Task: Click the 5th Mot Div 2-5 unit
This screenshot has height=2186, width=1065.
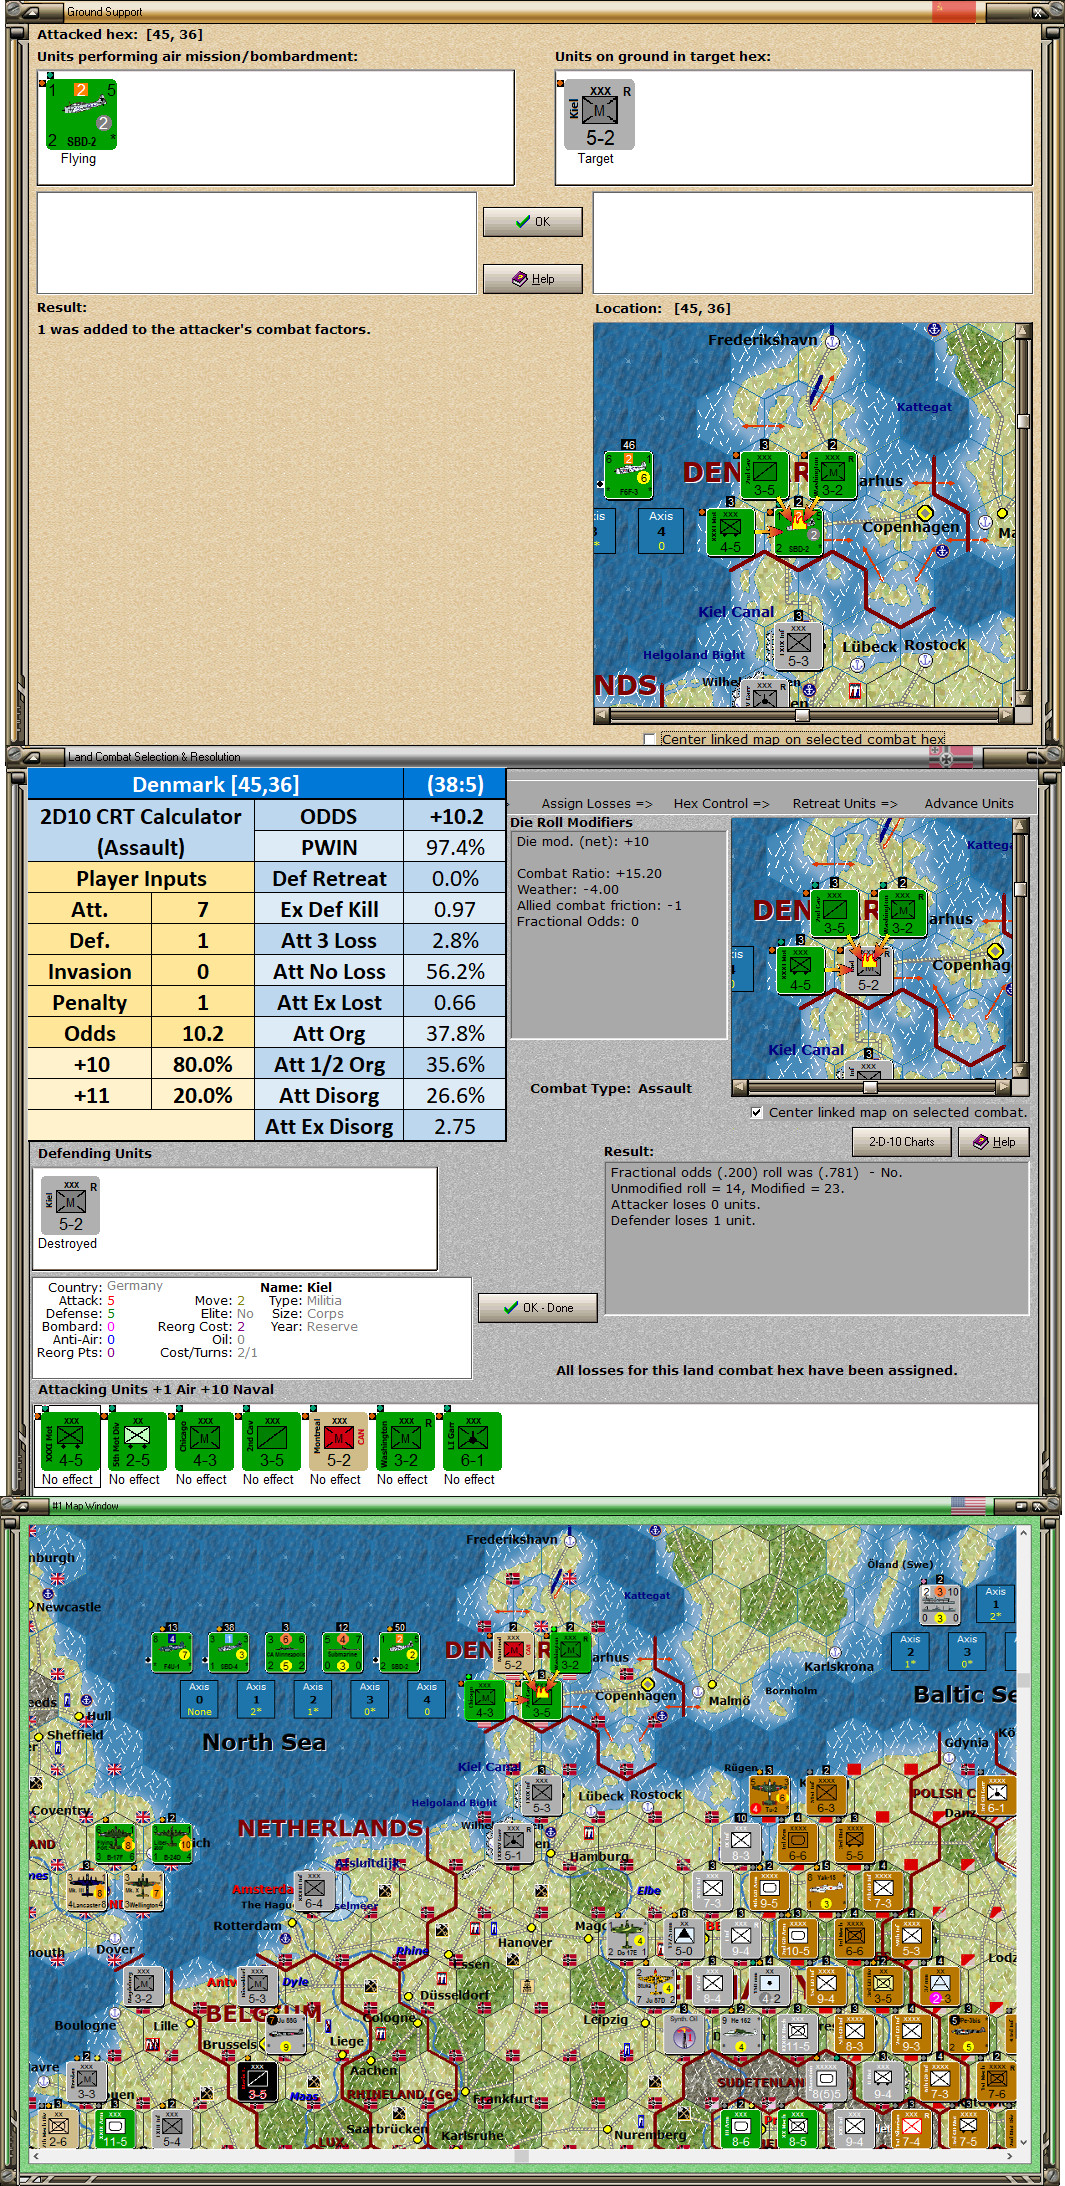Action: click(x=137, y=1441)
